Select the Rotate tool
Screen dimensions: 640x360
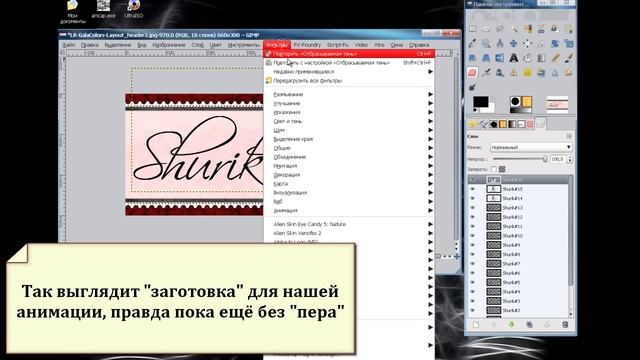555,44
